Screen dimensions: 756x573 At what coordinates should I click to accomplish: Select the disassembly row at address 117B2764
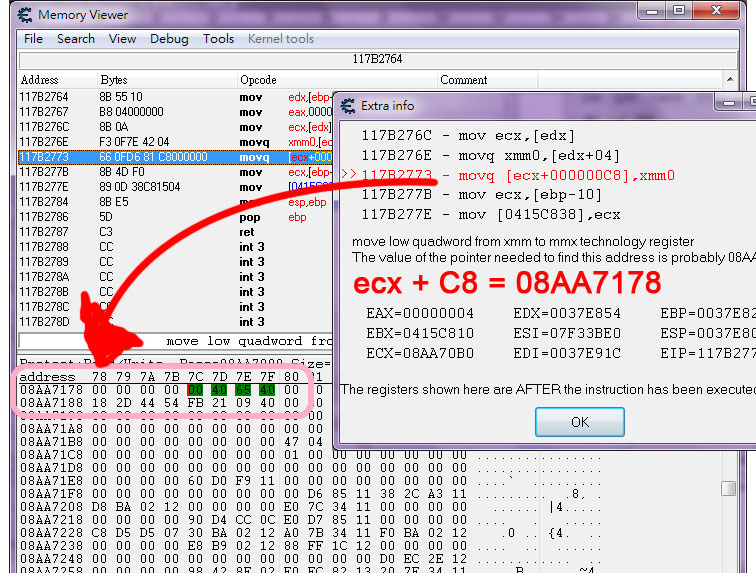(120, 96)
